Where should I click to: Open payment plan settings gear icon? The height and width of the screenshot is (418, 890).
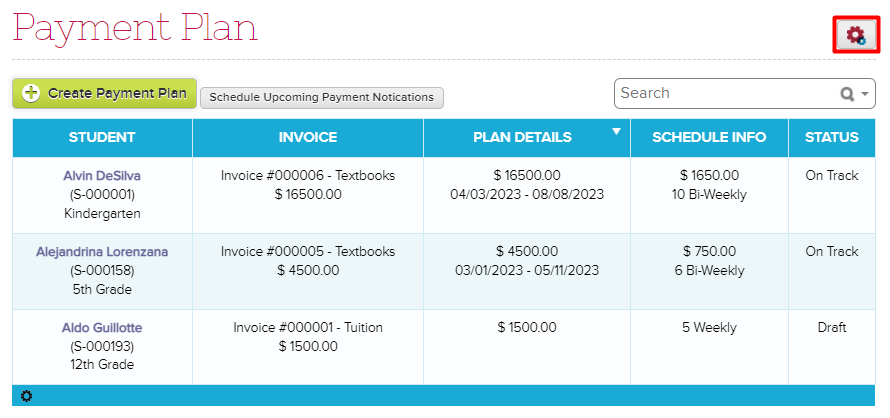857,35
